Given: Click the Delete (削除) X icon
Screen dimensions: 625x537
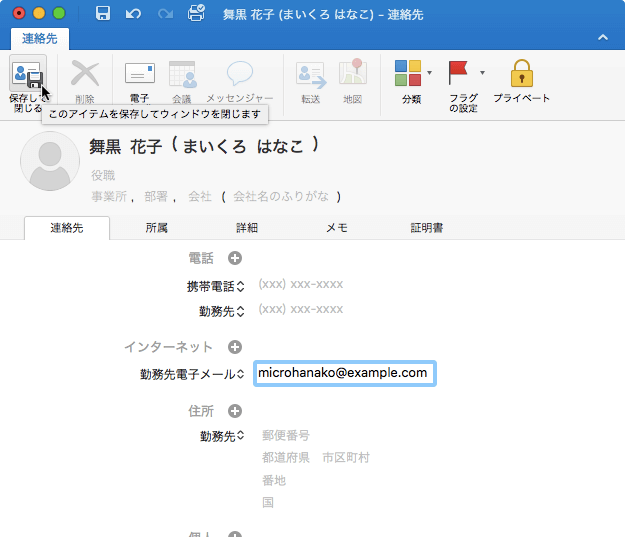Looking at the screenshot, I should click(85, 74).
